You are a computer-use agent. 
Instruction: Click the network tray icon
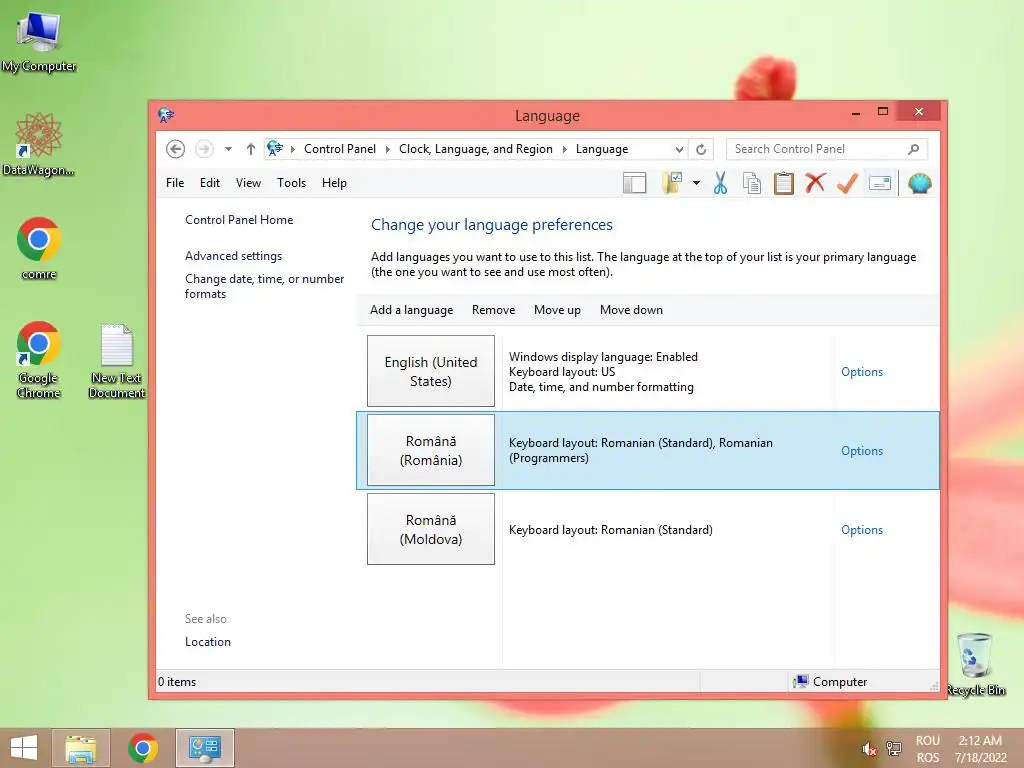click(893, 749)
